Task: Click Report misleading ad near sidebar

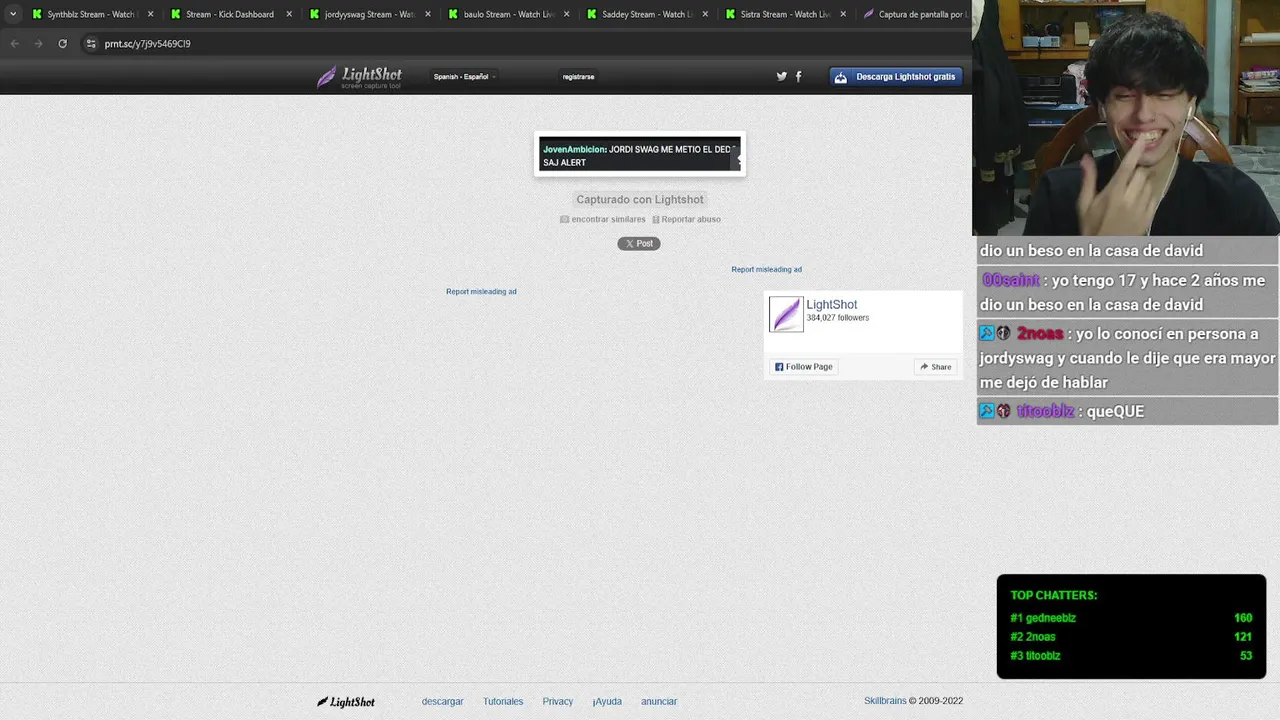Action: click(766, 269)
